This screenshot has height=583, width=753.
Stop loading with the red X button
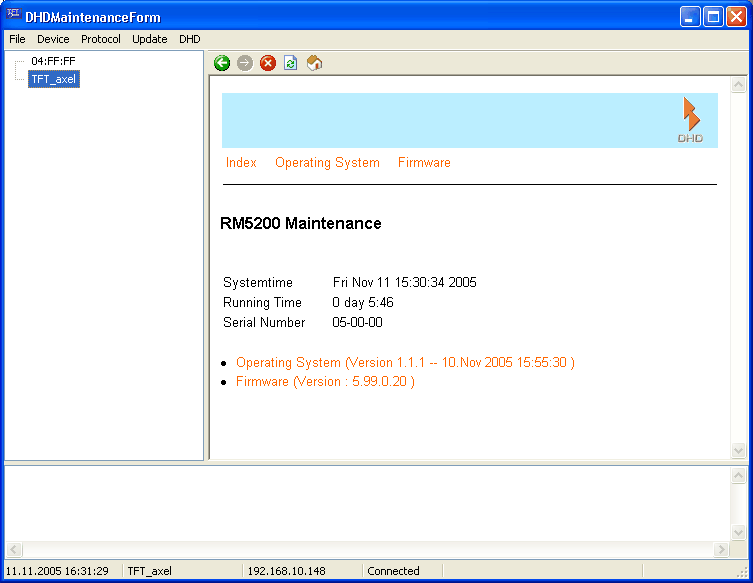click(x=268, y=63)
